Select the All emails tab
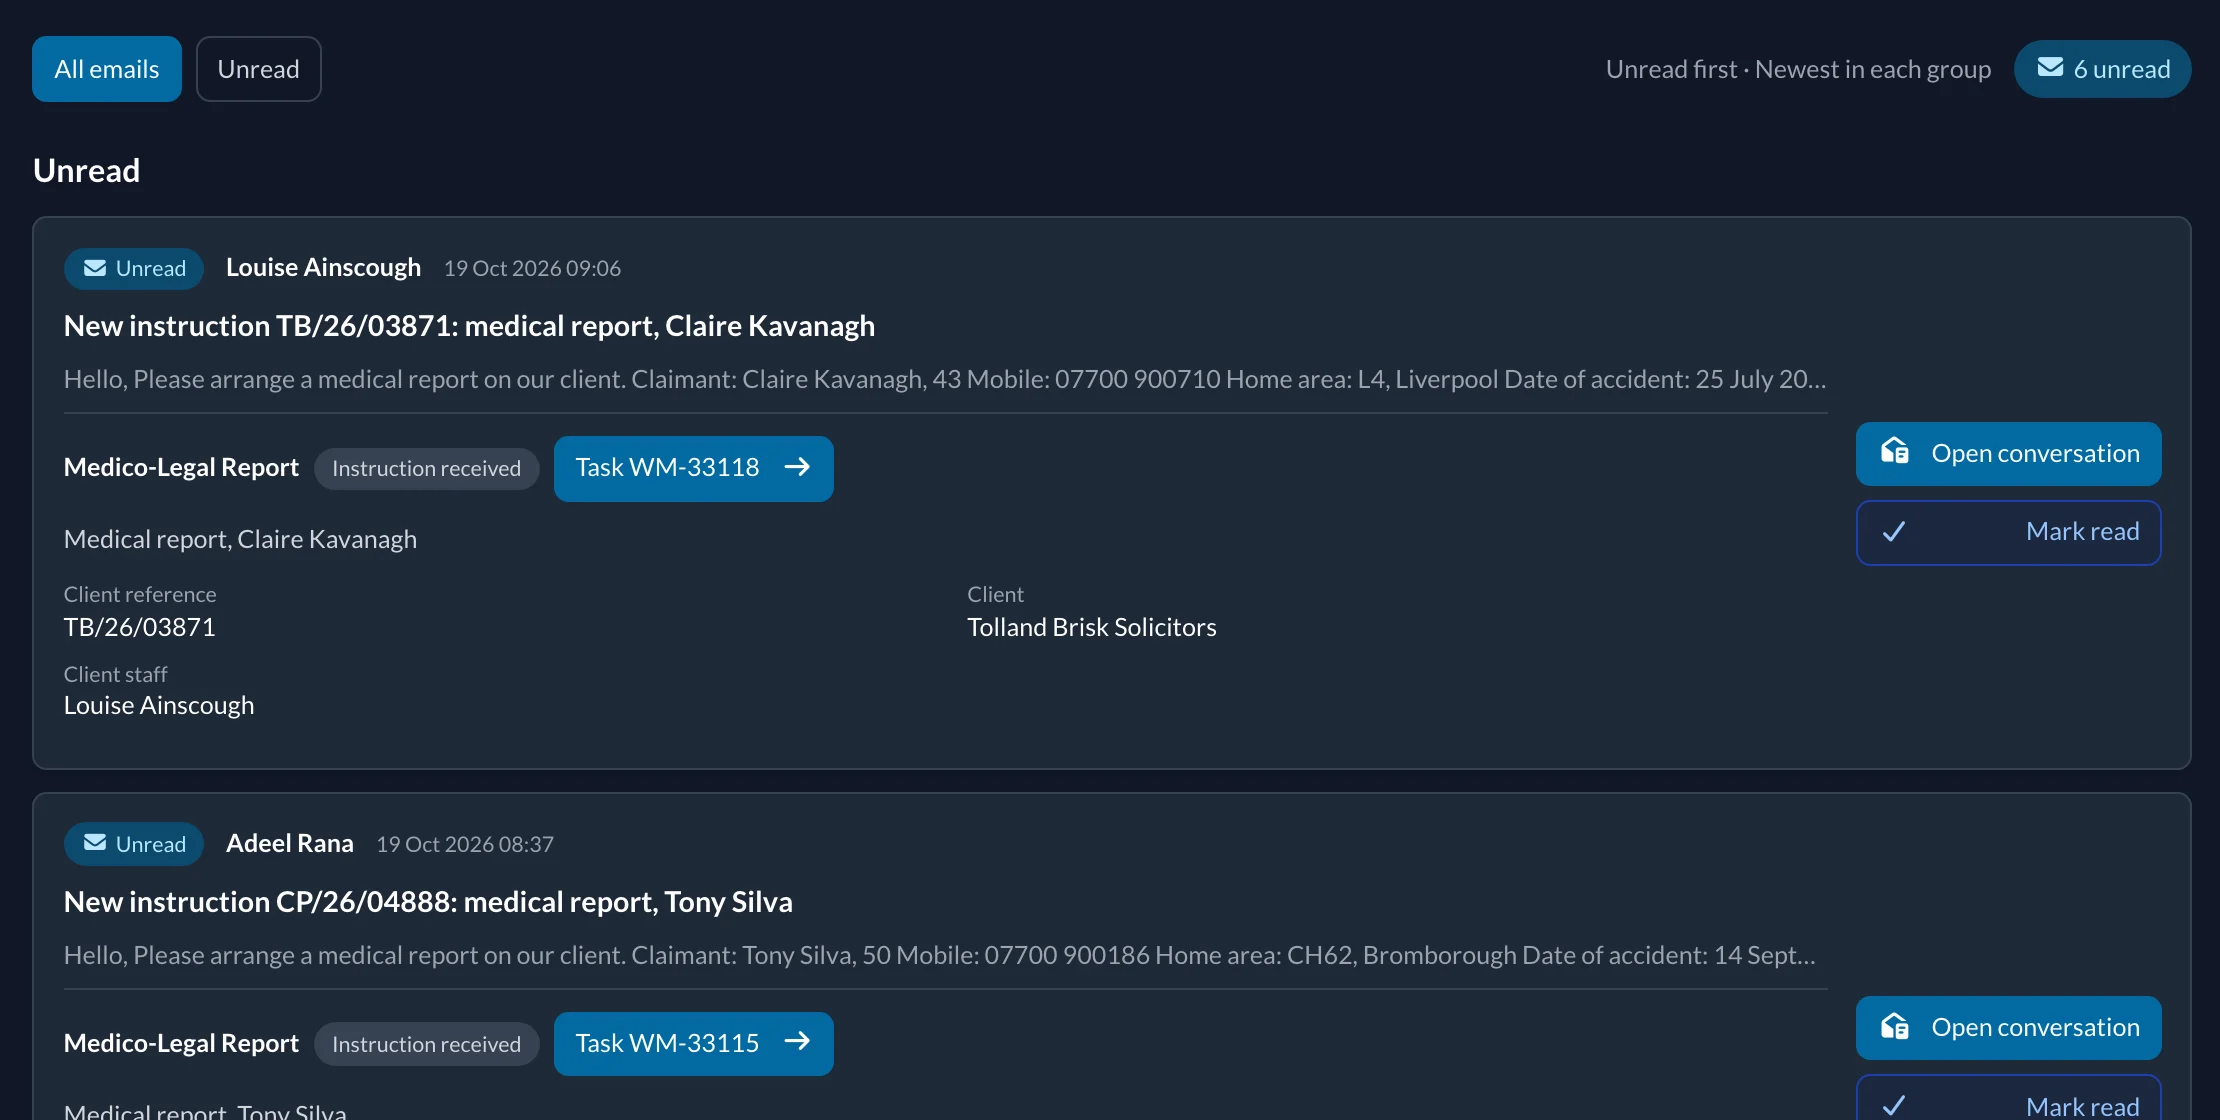 (107, 69)
